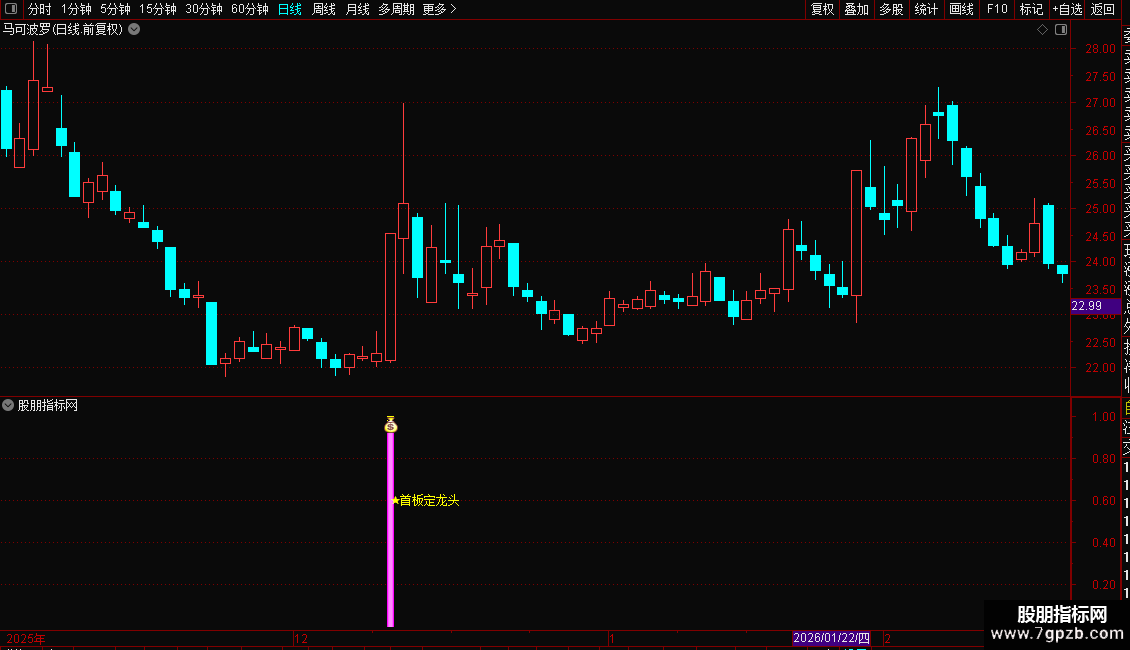This screenshot has height=650, width=1130.
Task: Select the 15分钟 period tab
Action: pyautogui.click(x=158, y=9)
